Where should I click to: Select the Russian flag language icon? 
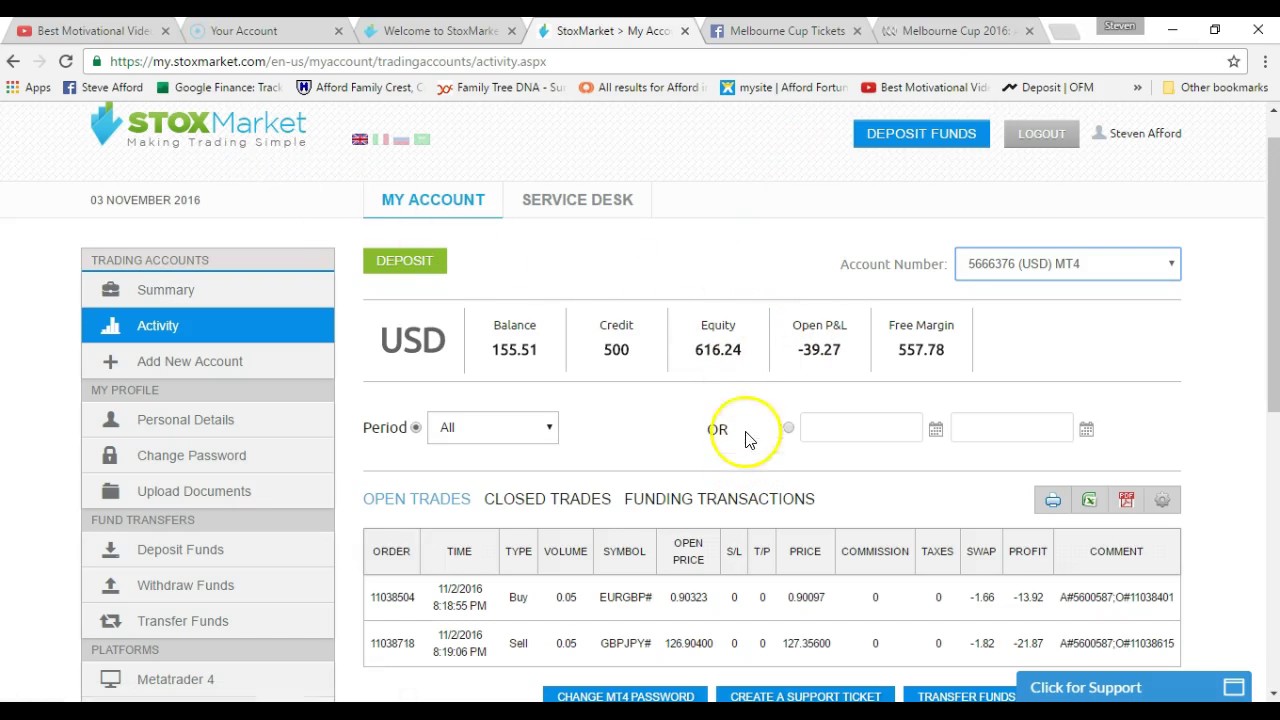point(401,139)
